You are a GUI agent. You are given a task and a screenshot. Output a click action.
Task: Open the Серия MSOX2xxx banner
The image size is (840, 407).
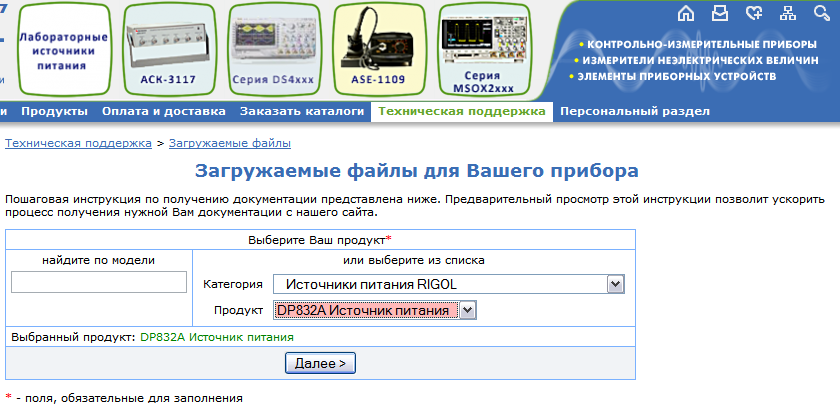483,49
